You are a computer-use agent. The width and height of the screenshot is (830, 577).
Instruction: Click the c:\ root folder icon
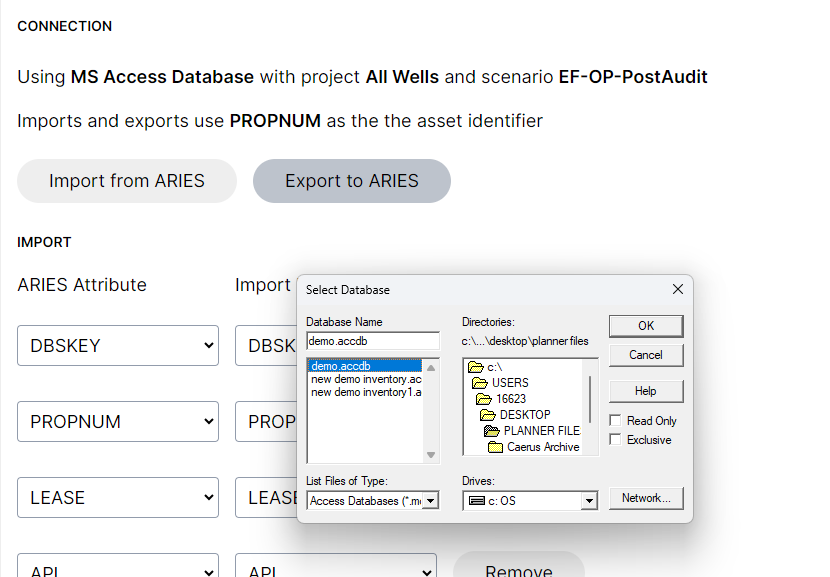coord(475,367)
